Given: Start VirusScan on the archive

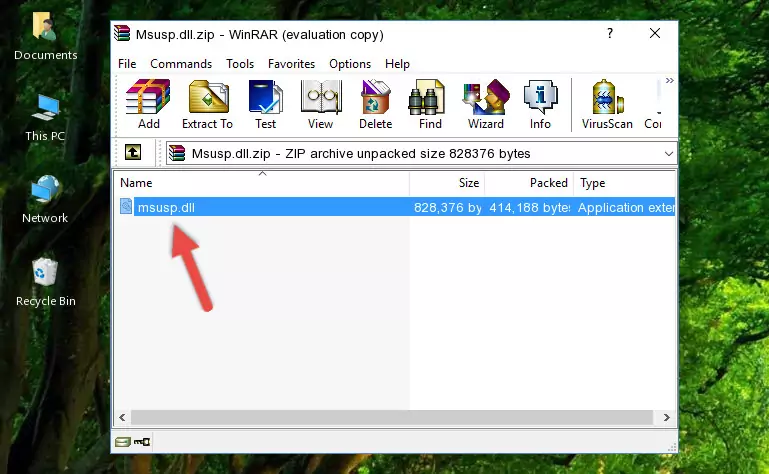Looking at the screenshot, I should pos(607,105).
